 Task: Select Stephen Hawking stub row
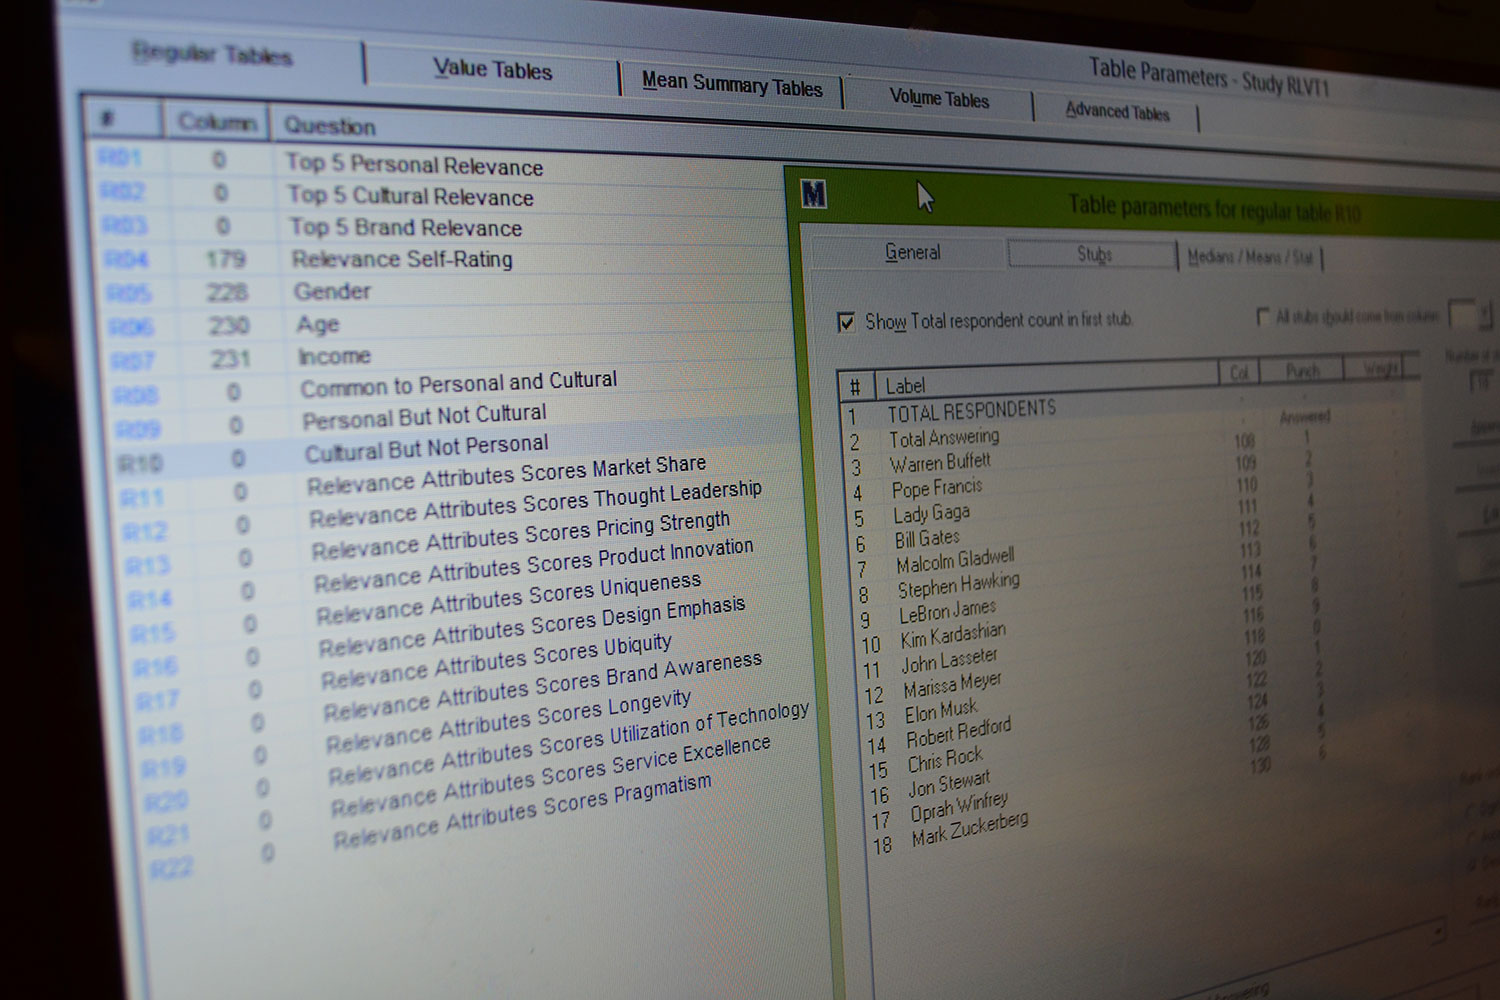pyautogui.click(x=958, y=584)
